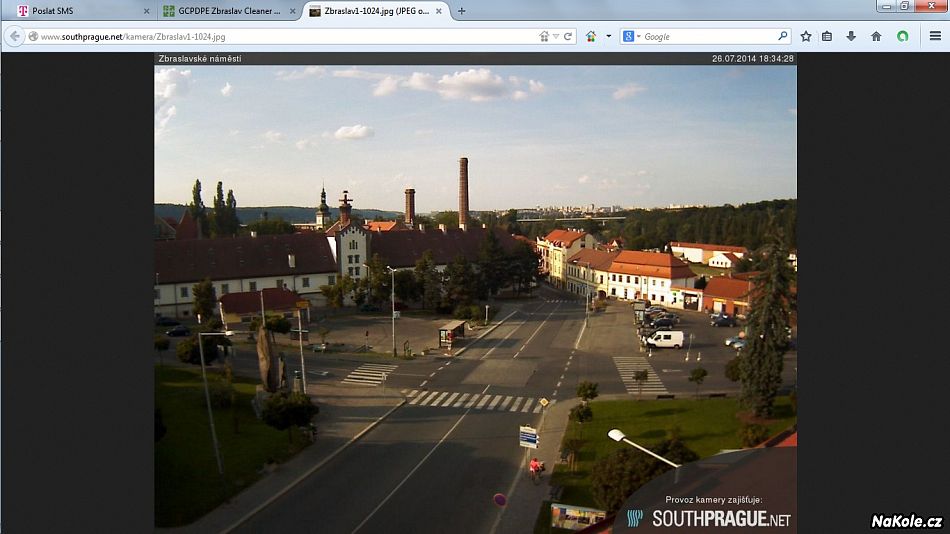Expand dropdown next to colorful house icon
The image size is (950, 534).
click(x=608, y=36)
